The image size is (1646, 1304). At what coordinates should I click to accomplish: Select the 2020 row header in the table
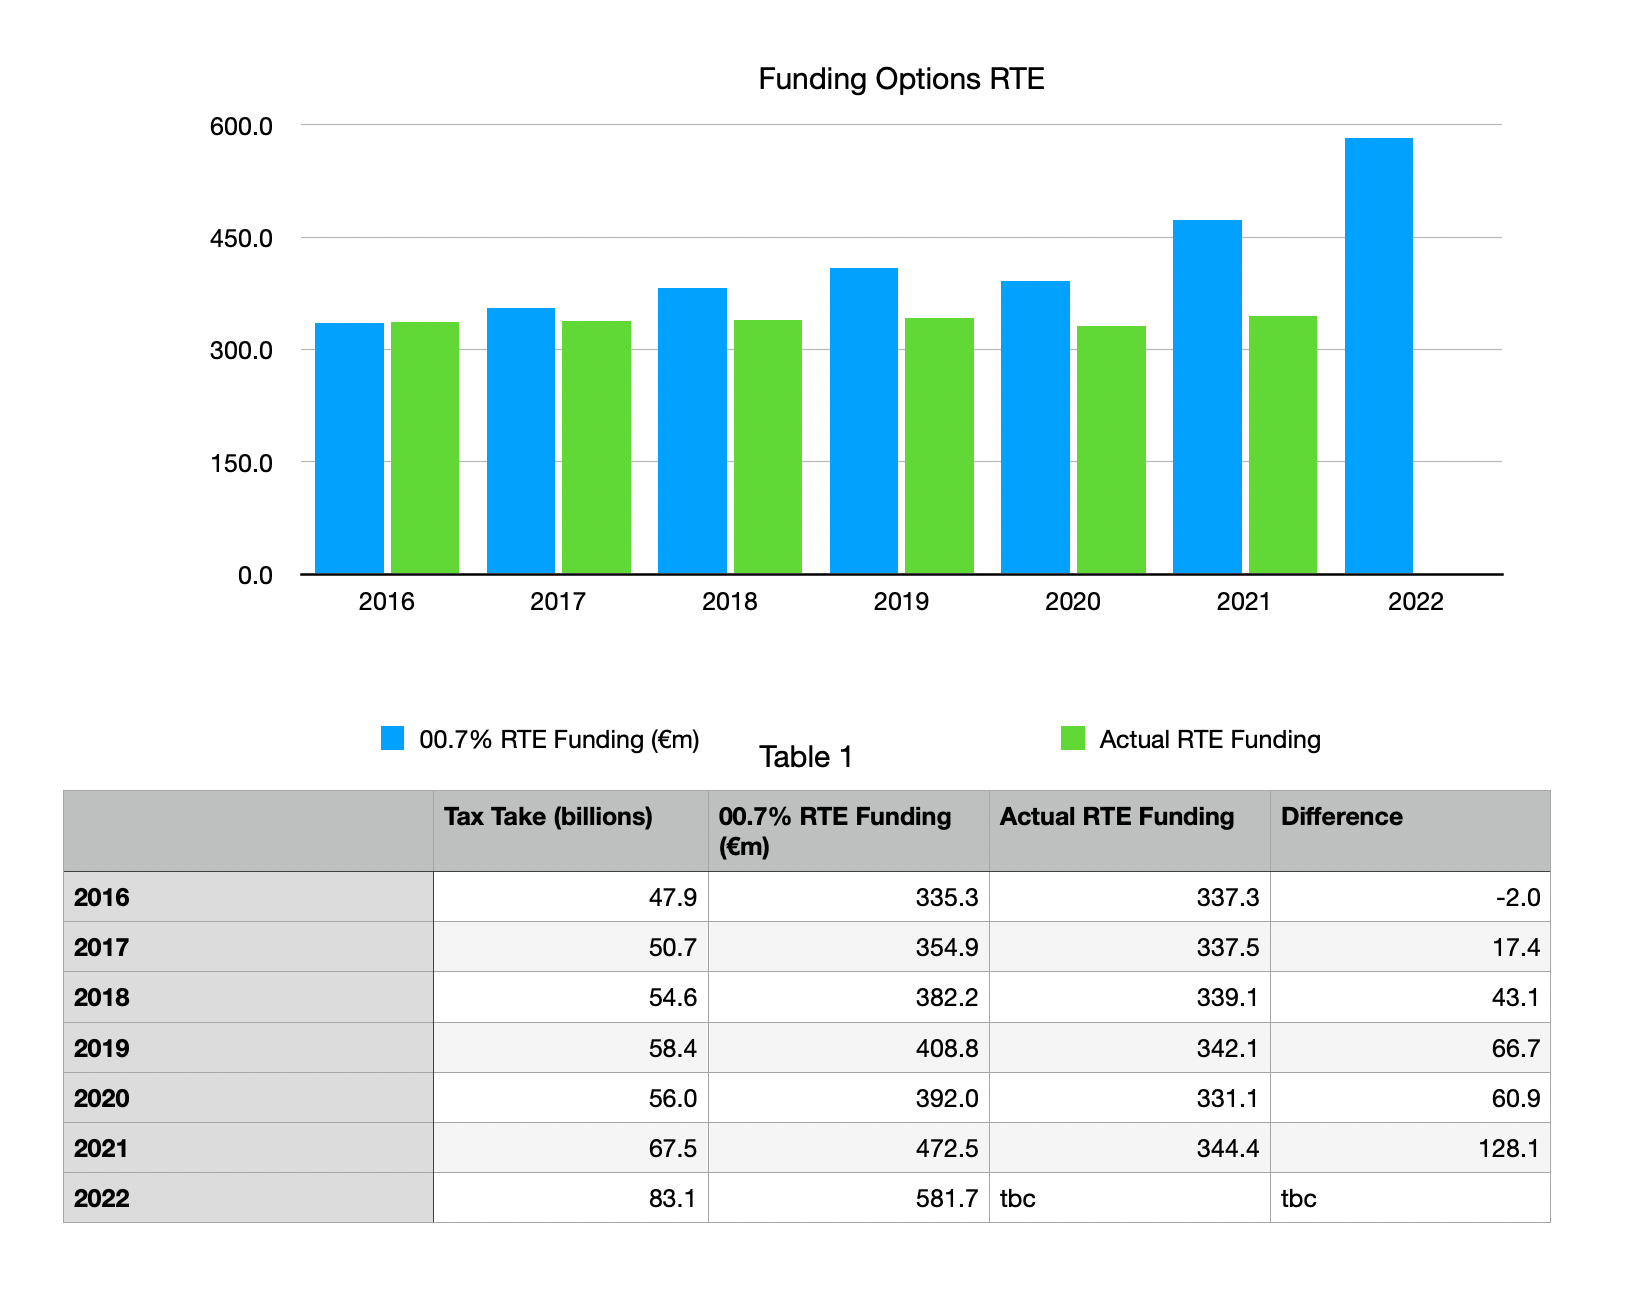pyautogui.click(x=248, y=1098)
